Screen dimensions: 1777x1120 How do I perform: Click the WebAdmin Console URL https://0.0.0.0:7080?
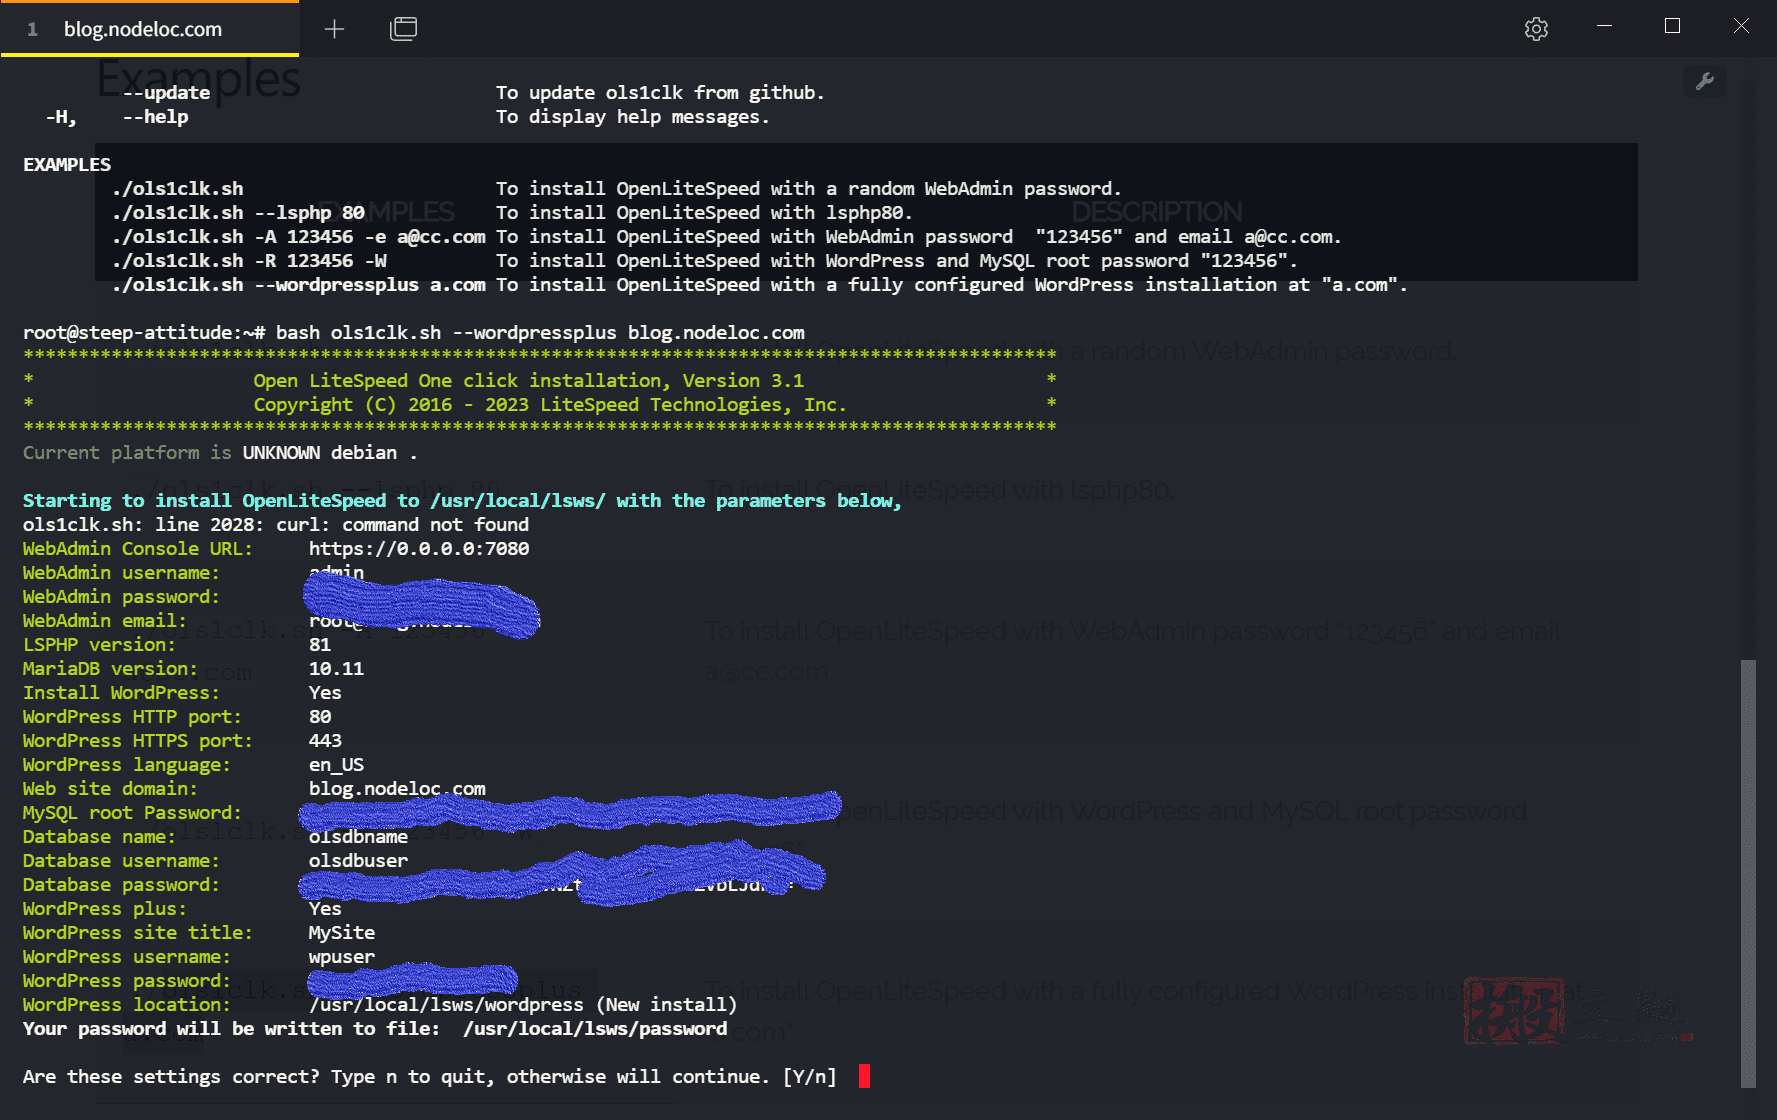coord(419,548)
